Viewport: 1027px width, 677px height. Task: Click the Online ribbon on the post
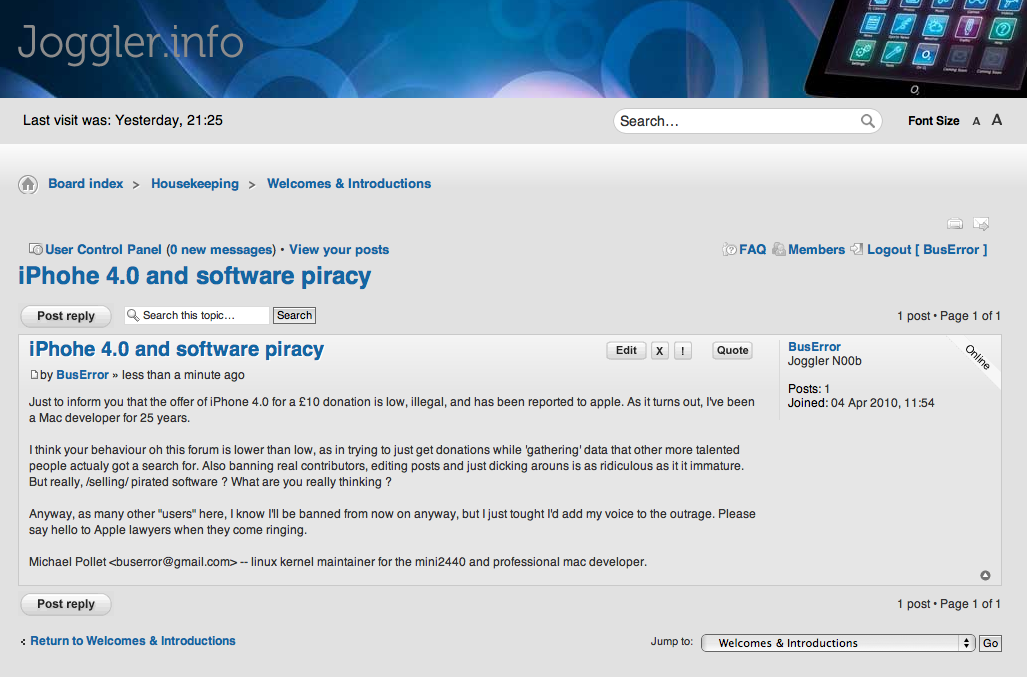tap(977, 357)
